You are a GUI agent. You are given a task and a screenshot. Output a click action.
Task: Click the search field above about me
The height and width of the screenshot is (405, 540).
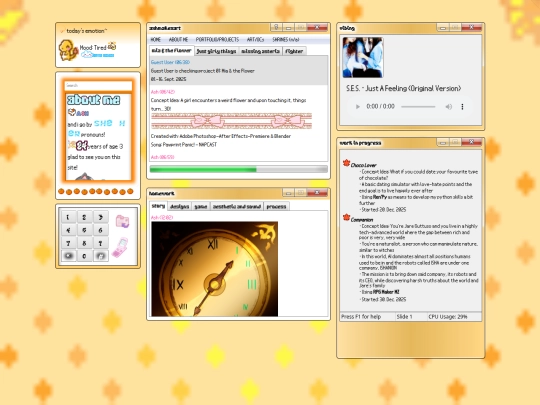click(98, 85)
